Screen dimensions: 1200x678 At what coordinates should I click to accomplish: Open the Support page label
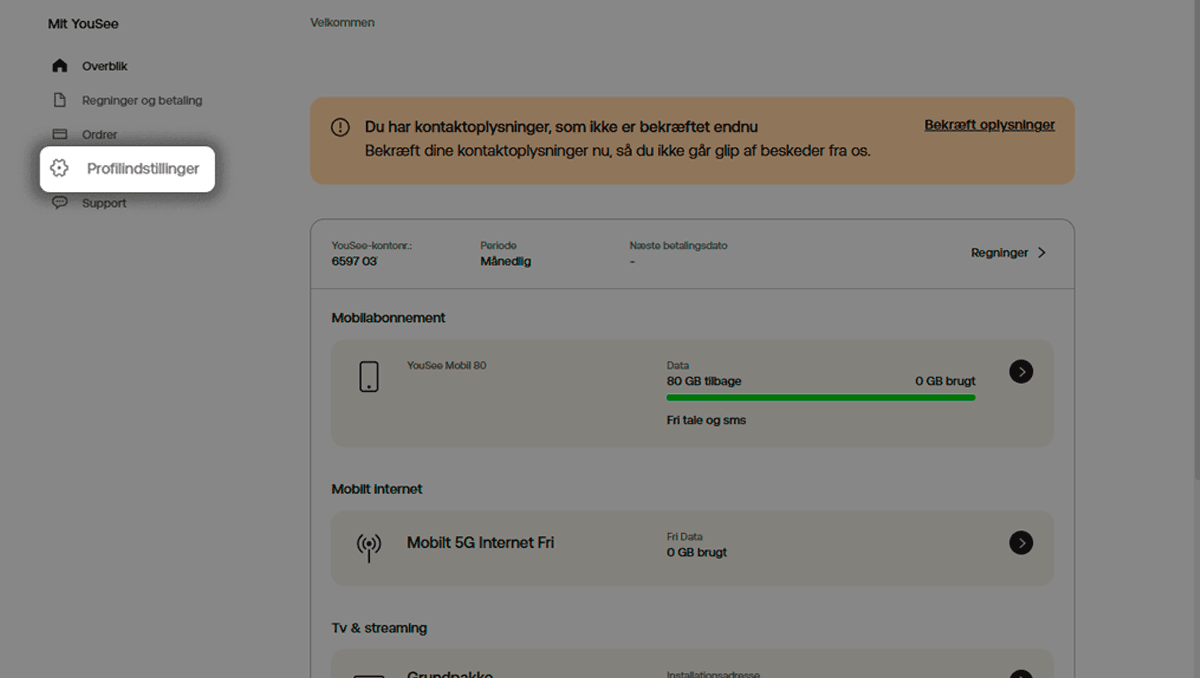click(x=104, y=203)
